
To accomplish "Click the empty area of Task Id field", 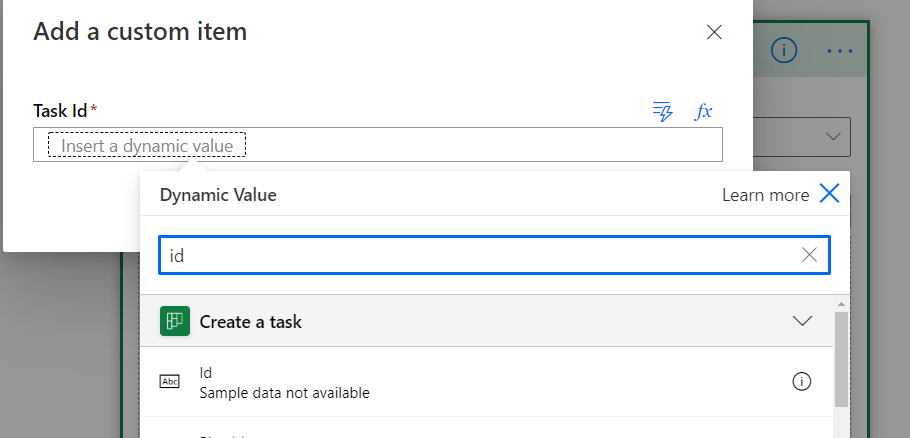I will (480, 145).
